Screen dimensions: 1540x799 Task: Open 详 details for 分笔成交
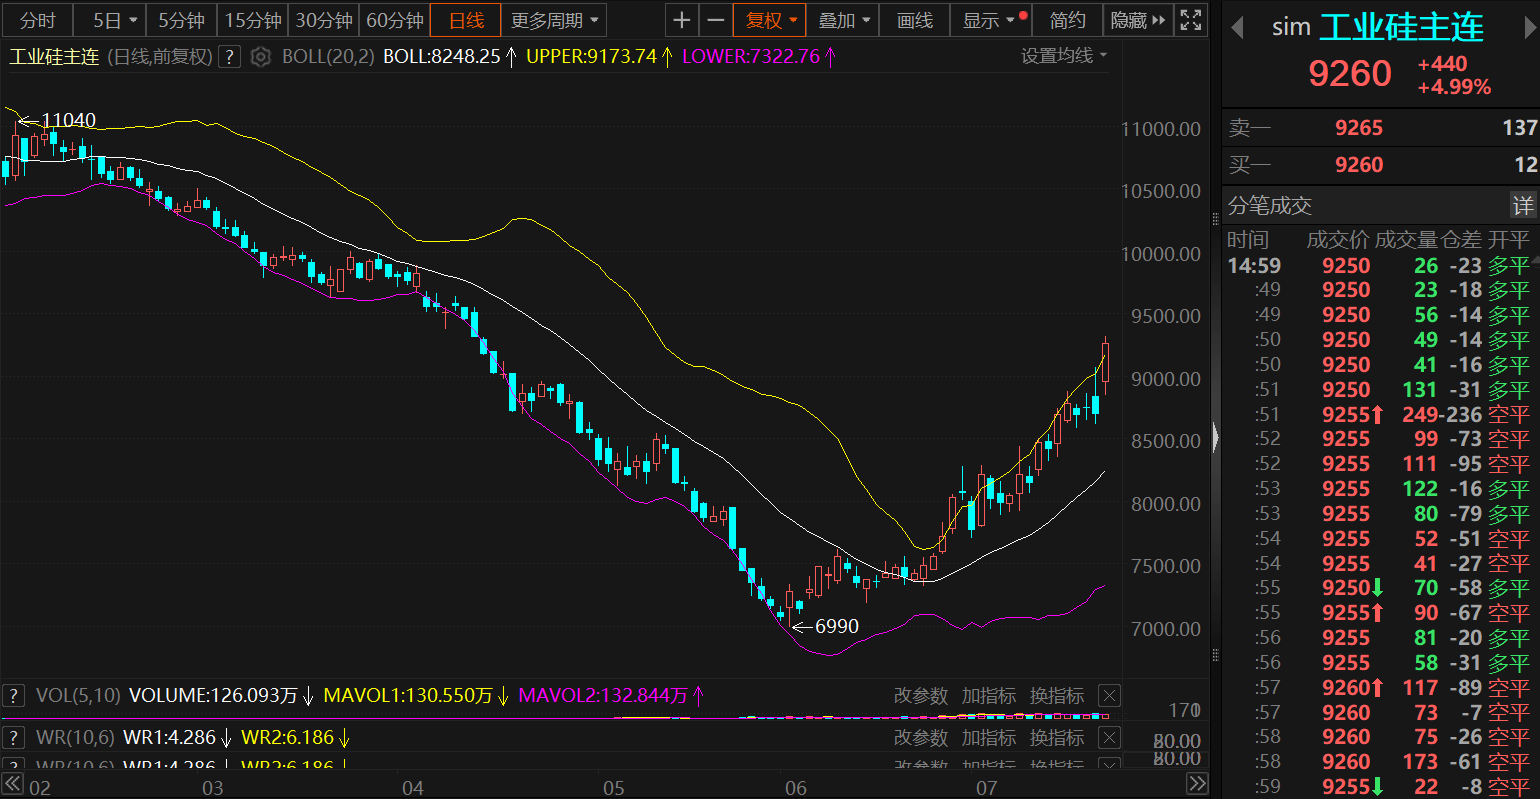click(1522, 205)
